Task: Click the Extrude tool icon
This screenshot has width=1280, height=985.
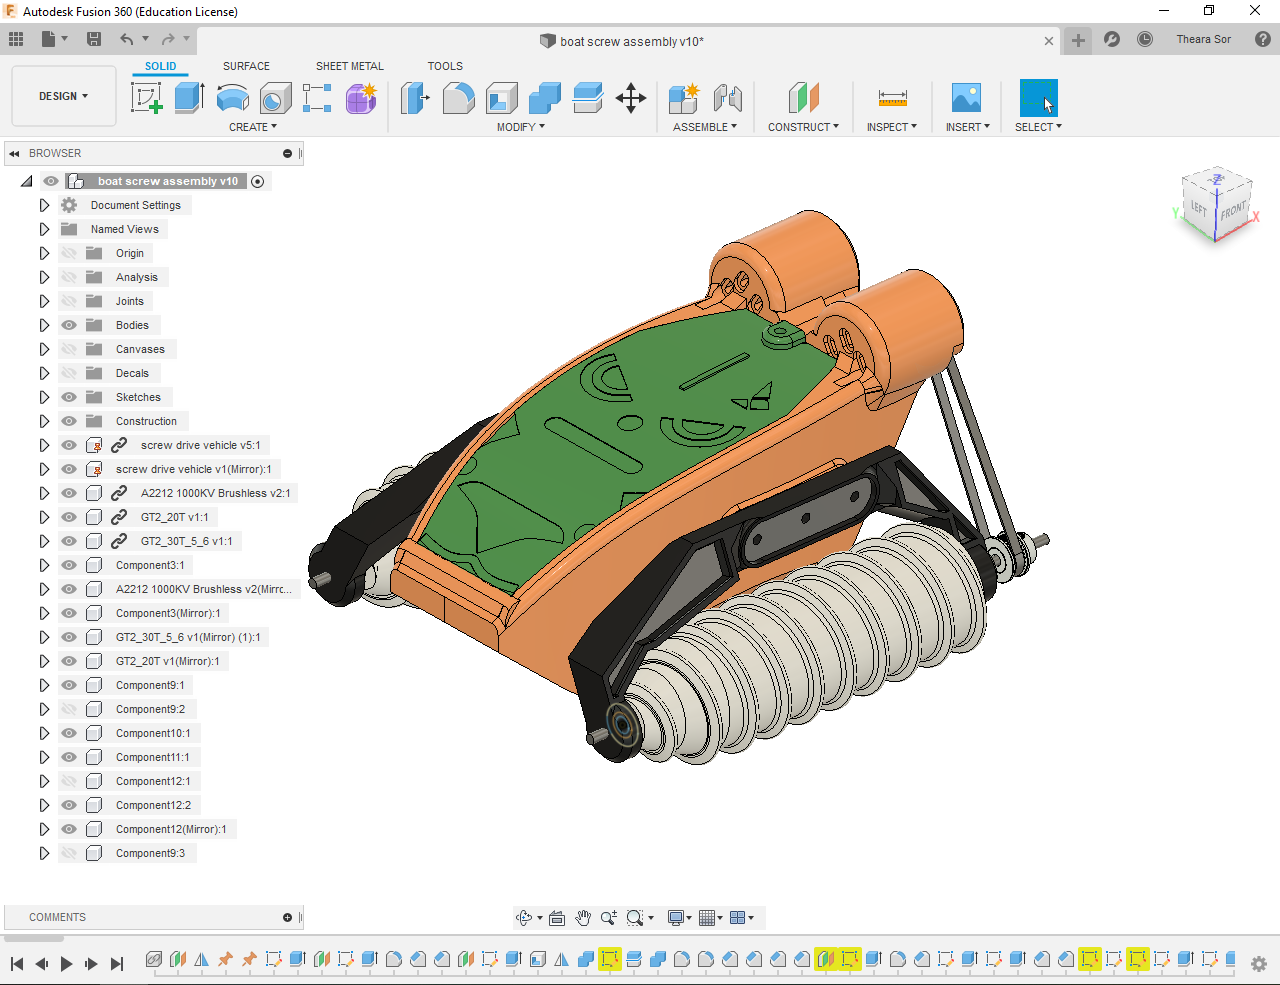Action: click(189, 98)
